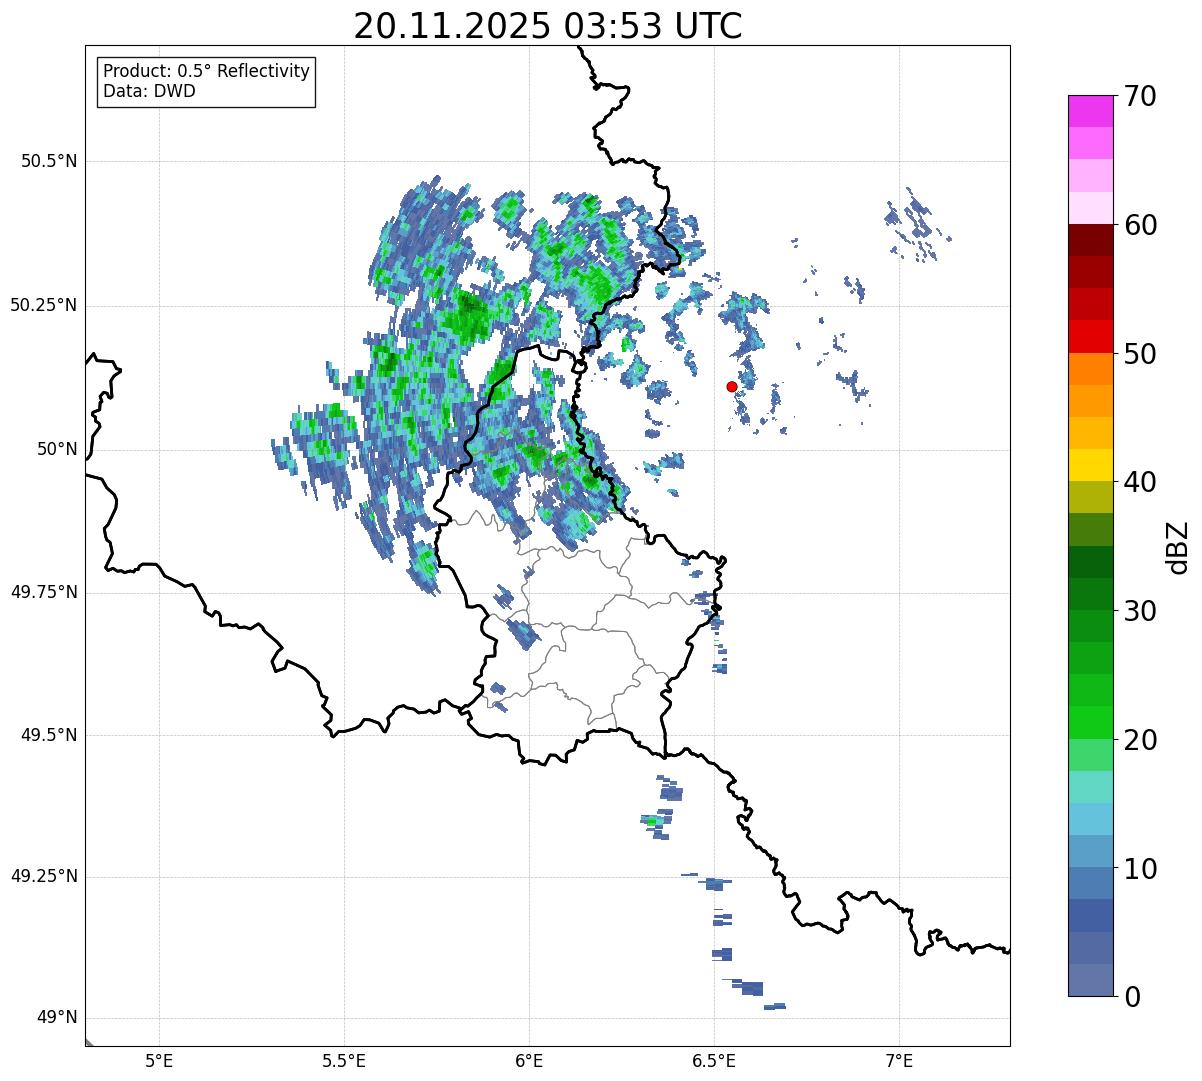
Task: Click the colorbar tick value 20
Action: tap(1140, 740)
